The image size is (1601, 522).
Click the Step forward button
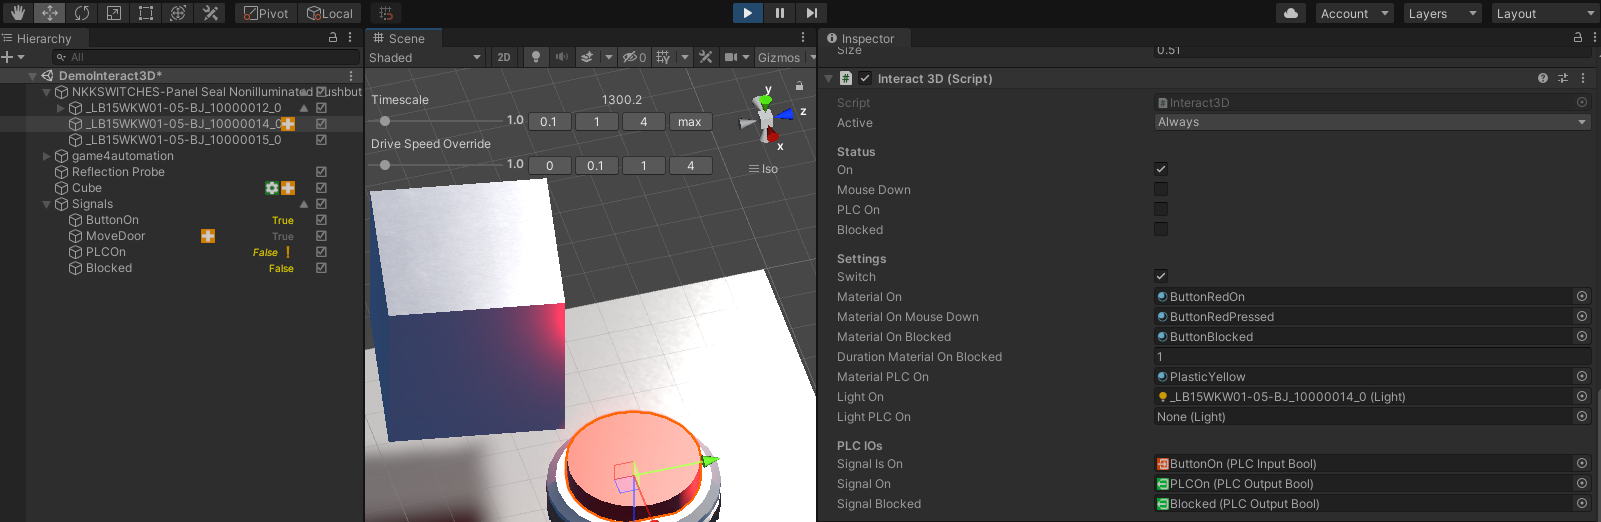pyautogui.click(x=811, y=13)
